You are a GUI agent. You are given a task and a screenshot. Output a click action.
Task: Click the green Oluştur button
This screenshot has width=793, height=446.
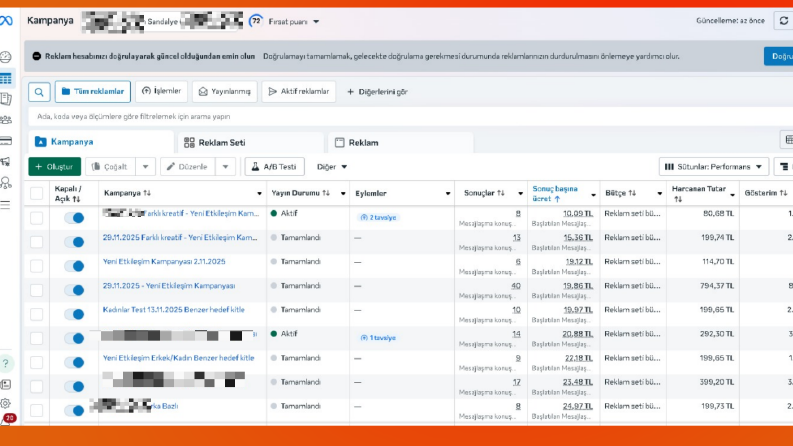click(55, 167)
